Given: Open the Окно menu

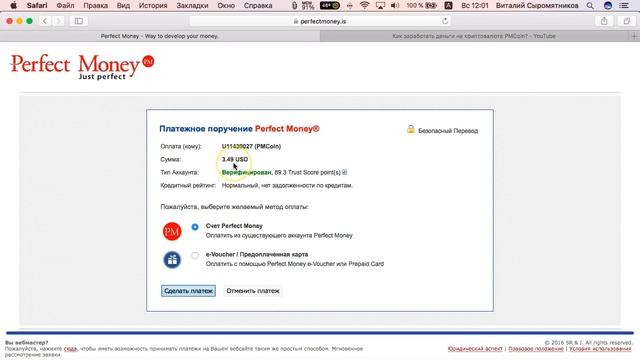Looking at the screenshot, I should 226,6.
